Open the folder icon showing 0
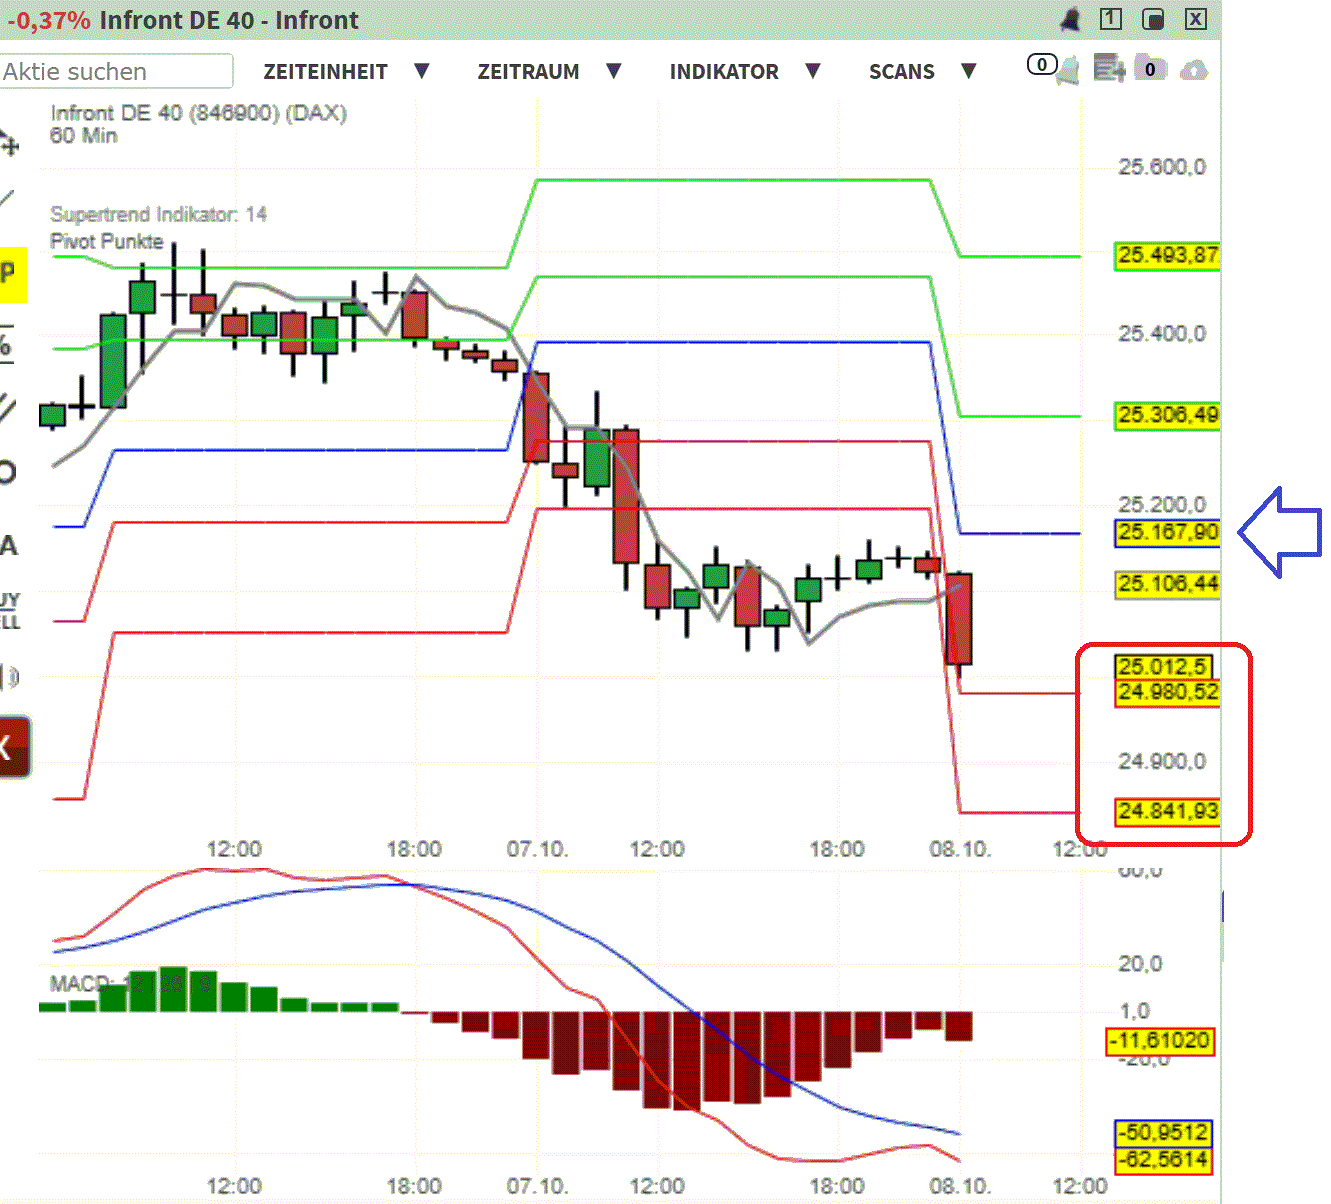Screen dimensions: 1331x1204 [x=1150, y=68]
